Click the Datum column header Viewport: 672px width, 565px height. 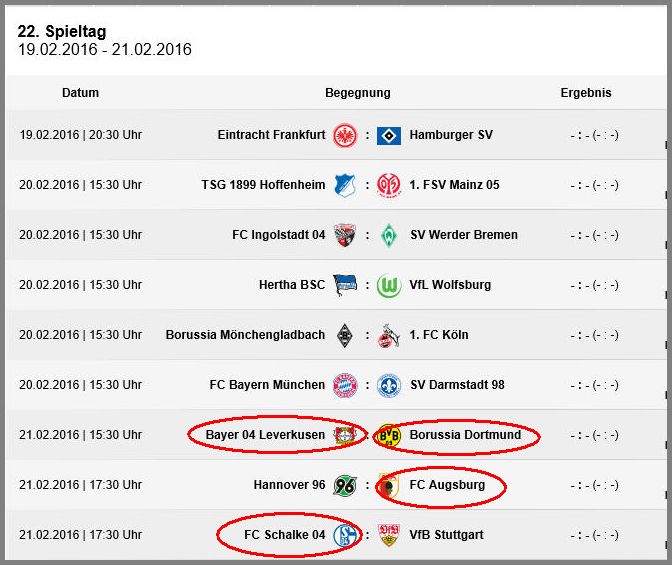coord(80,93)
